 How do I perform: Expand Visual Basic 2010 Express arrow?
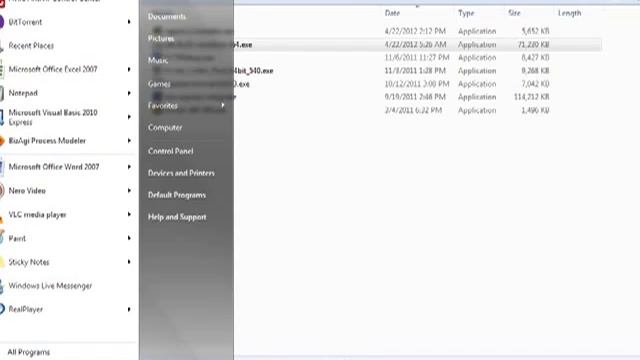tap(129, 117)
